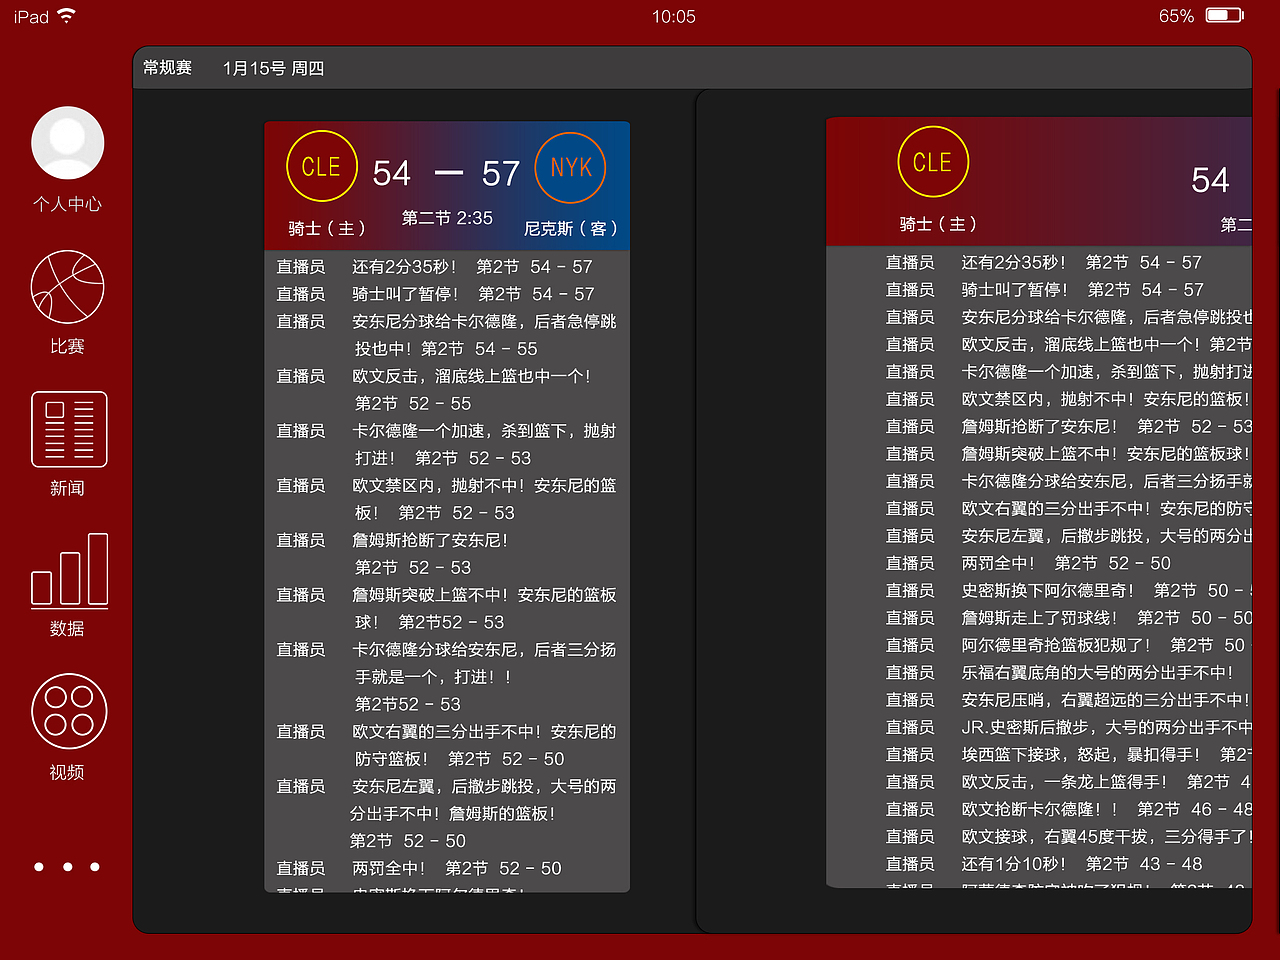Select right card row JR.史密斯后撤步
1280x960 pixels.
click(x=1068, y=727)
